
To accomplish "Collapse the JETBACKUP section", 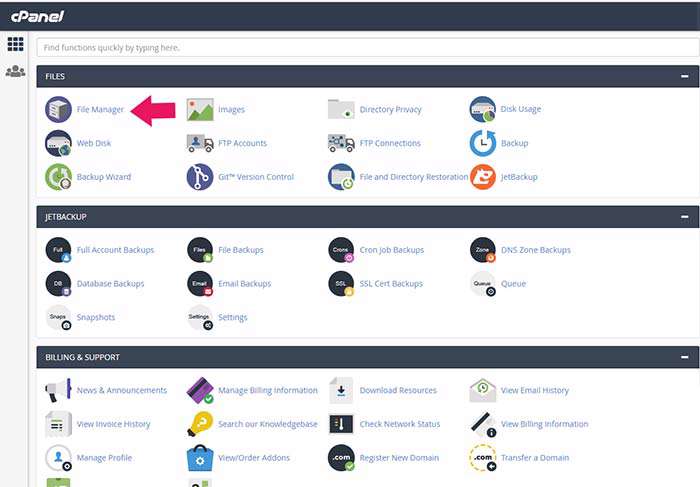I will 684,217.
